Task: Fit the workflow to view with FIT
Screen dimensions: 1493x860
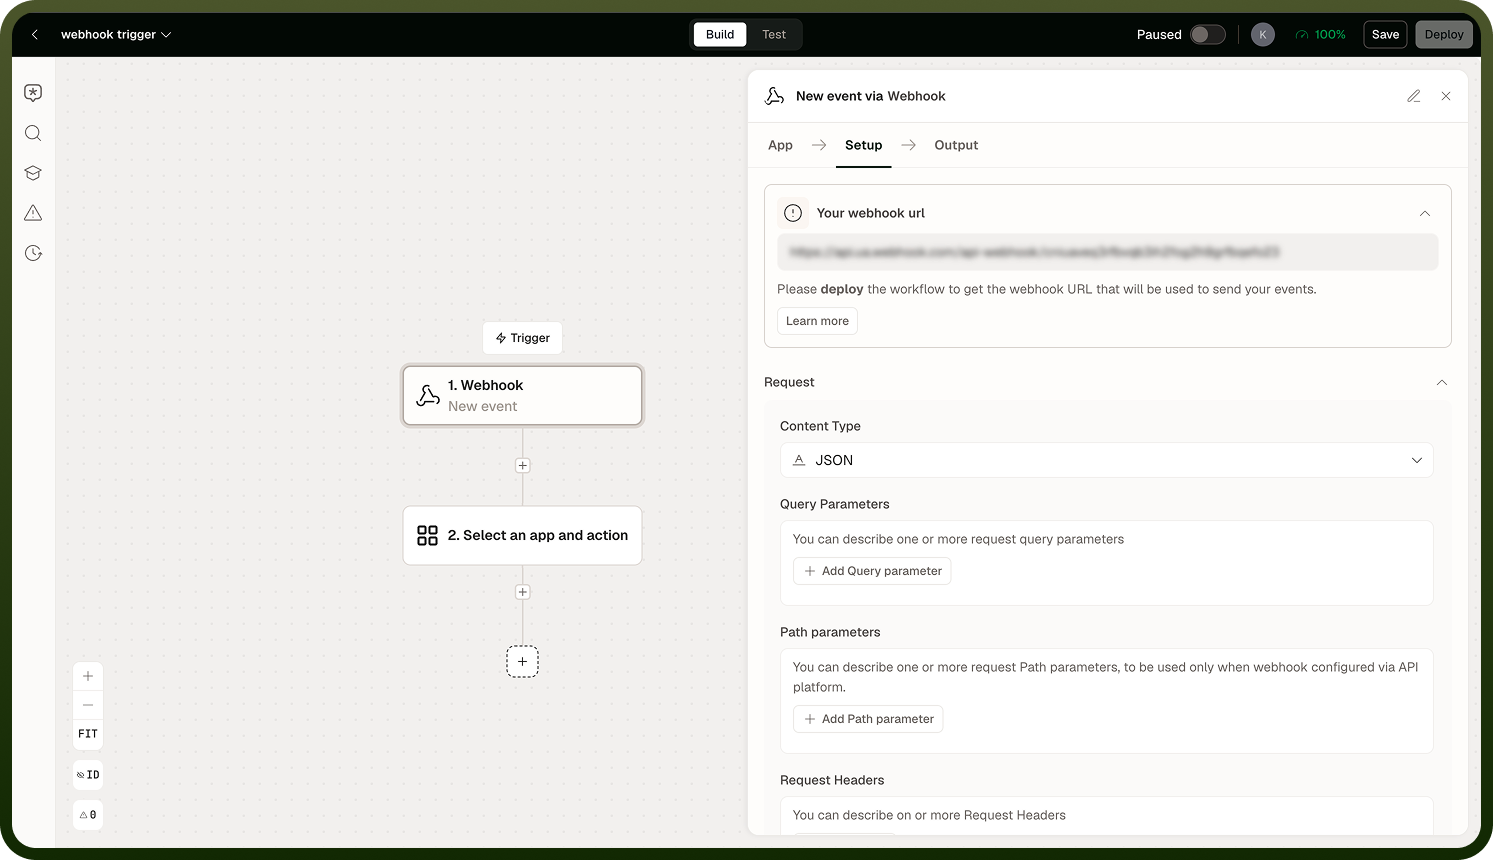Action: [88, 734]
